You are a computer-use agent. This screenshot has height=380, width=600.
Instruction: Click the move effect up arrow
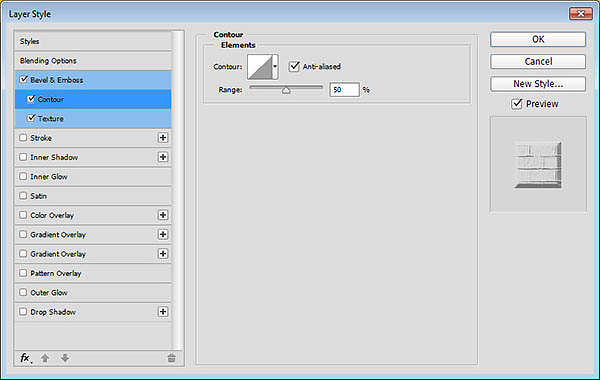point(45,358)
